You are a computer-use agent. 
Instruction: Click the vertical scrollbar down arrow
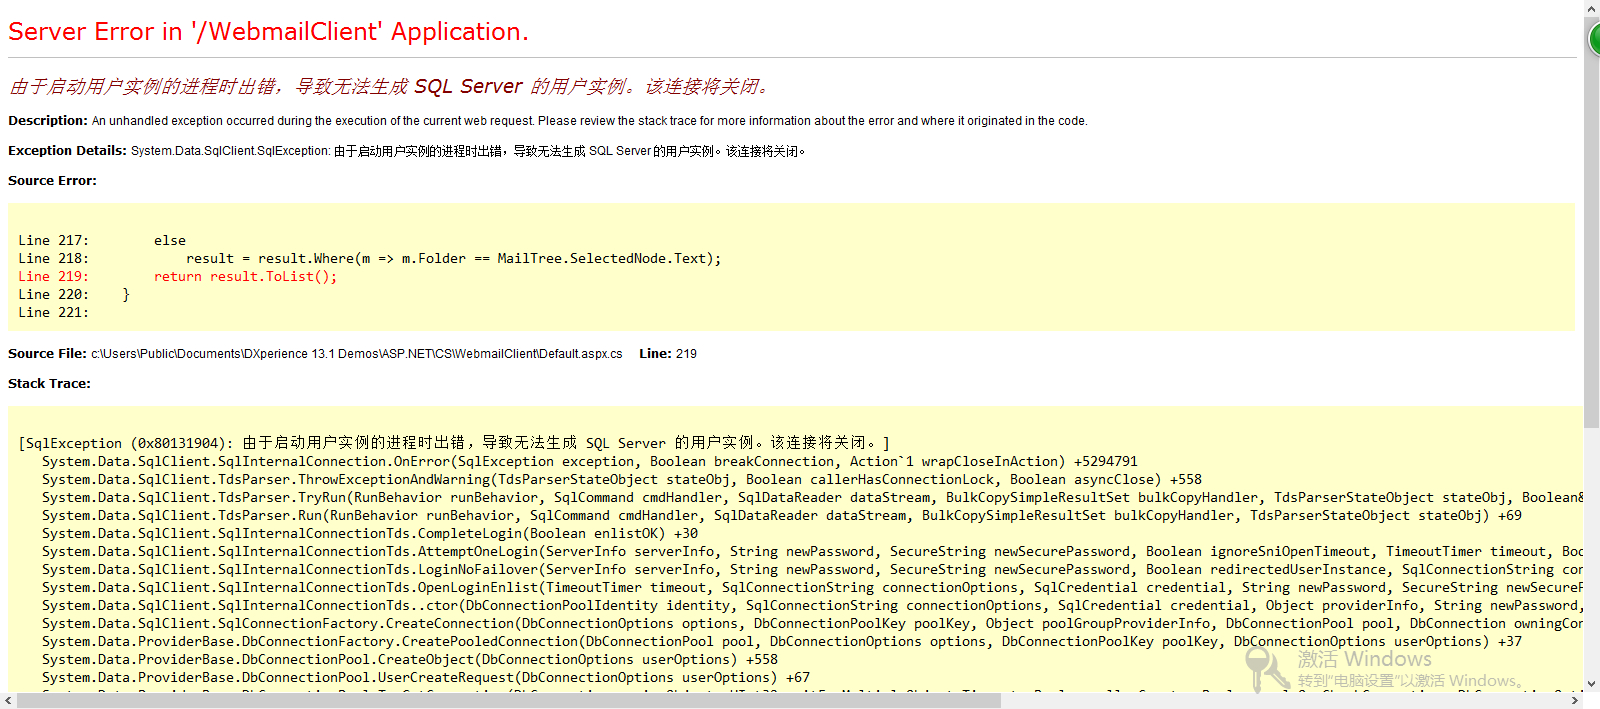1592,685
